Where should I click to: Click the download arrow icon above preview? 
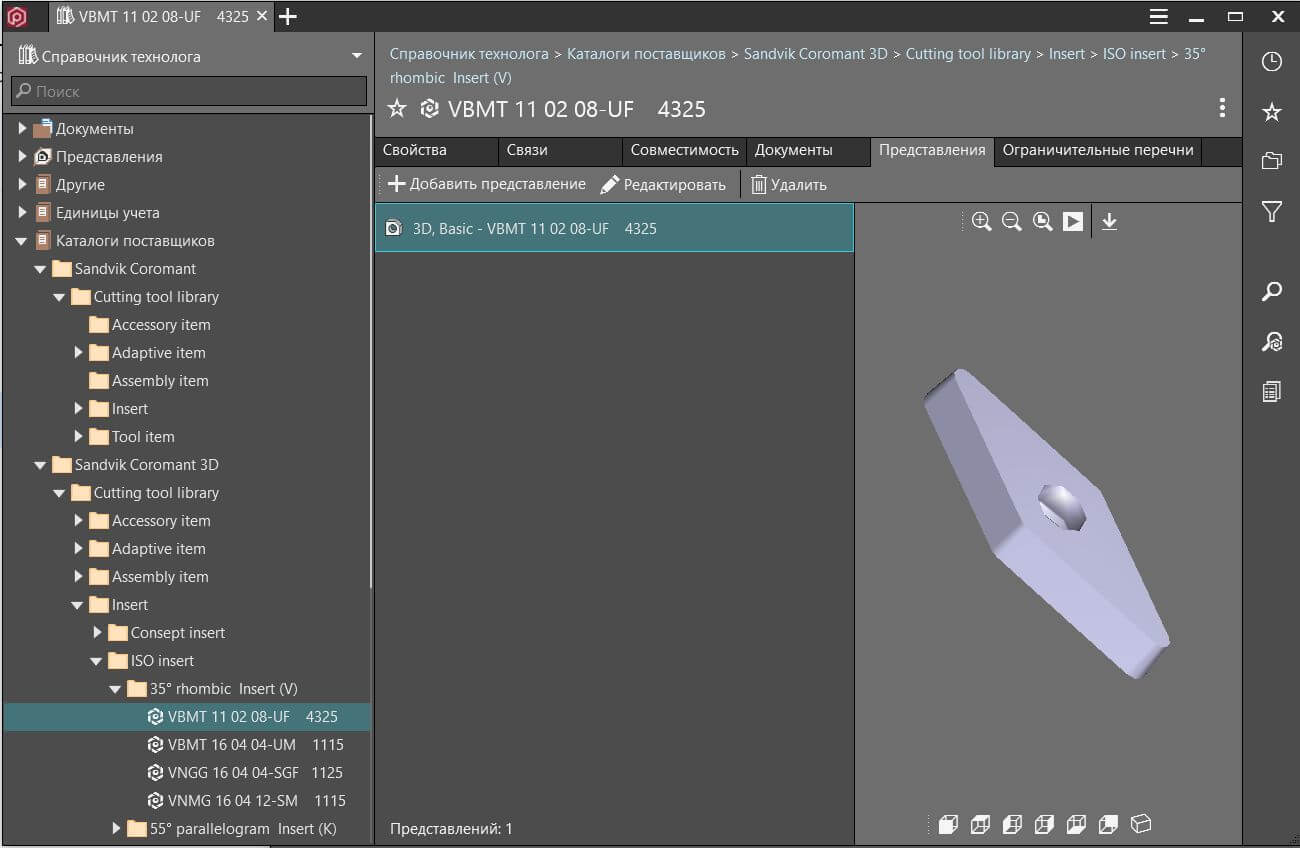click(x=1109, y=222)
